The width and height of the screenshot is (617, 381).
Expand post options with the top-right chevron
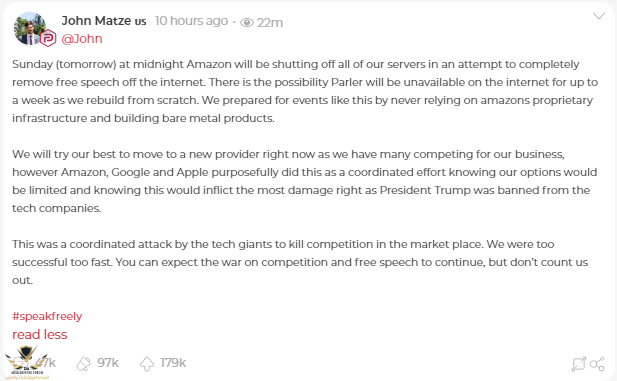pyautogui.click(x=599, y=16)
